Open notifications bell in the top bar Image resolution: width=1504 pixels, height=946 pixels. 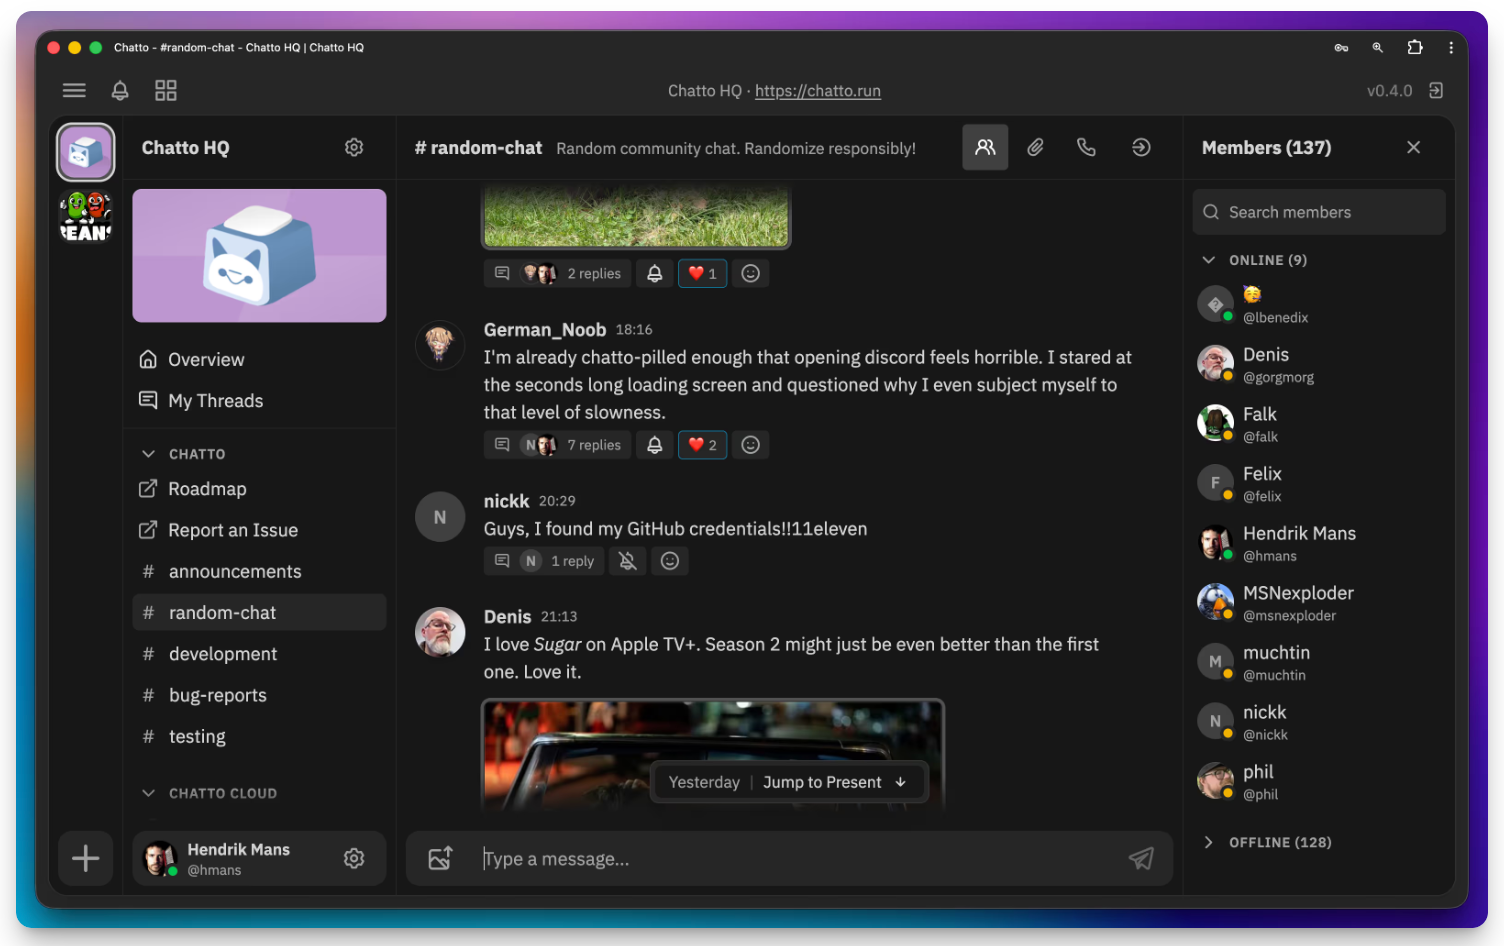pos(120,91)
